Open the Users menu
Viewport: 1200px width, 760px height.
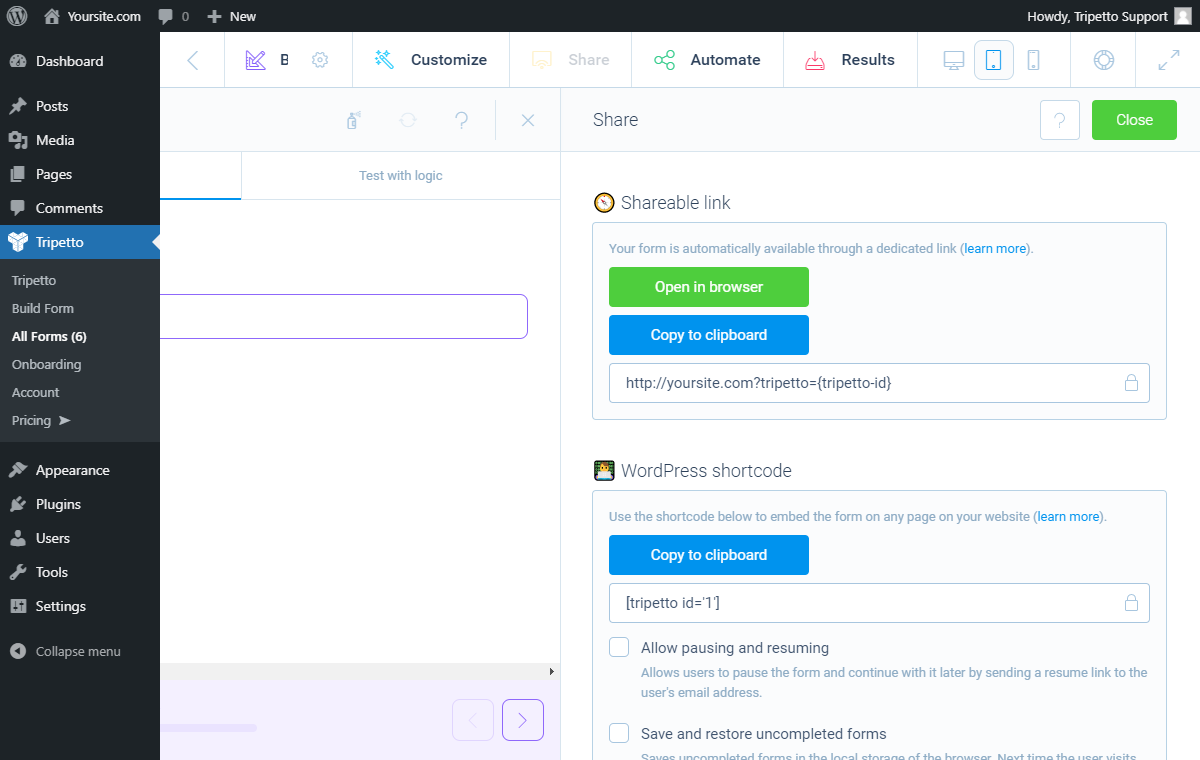click(x=80, y=538)
